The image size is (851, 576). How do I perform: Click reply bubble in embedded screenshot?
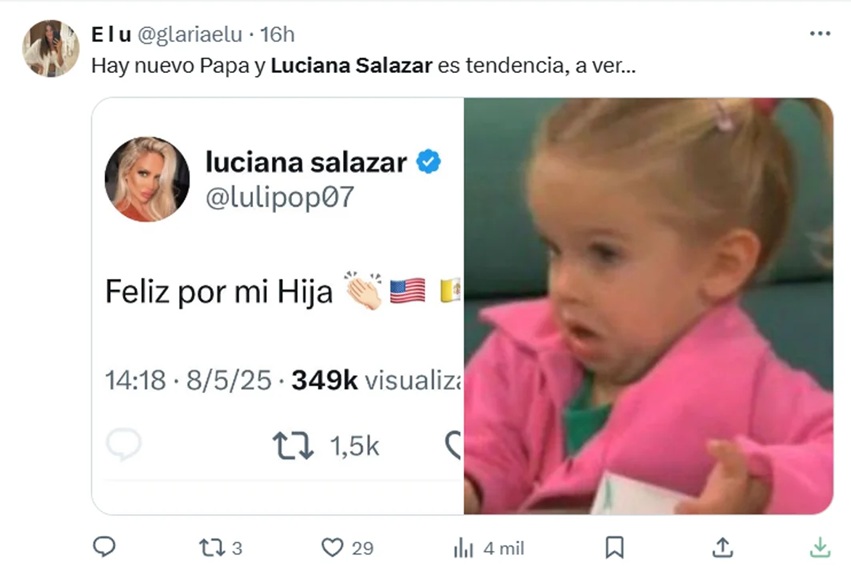point(124,444)
